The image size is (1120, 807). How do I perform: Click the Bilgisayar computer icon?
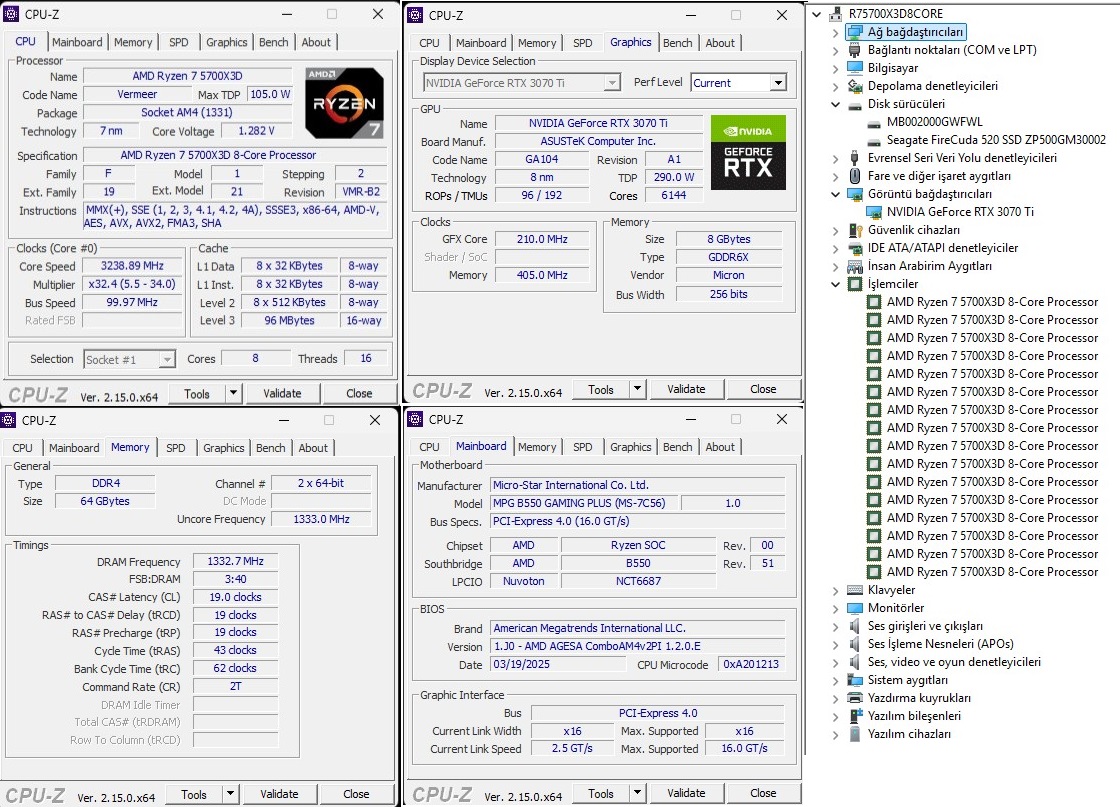[854, 68]
